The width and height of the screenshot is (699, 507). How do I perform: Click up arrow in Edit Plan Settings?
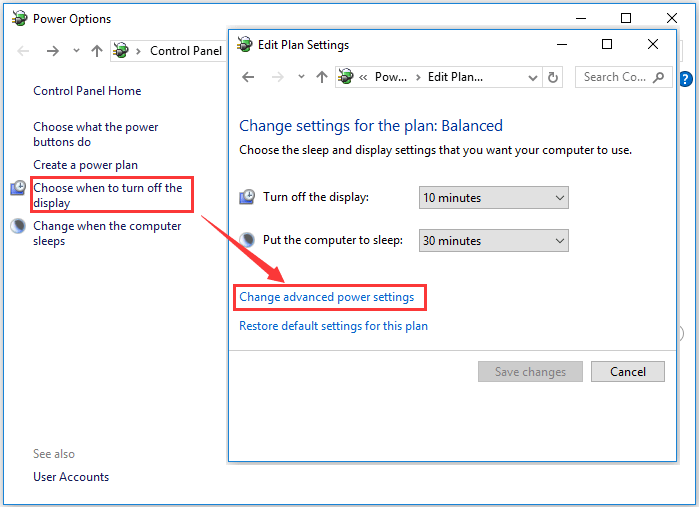pos(321,77)
